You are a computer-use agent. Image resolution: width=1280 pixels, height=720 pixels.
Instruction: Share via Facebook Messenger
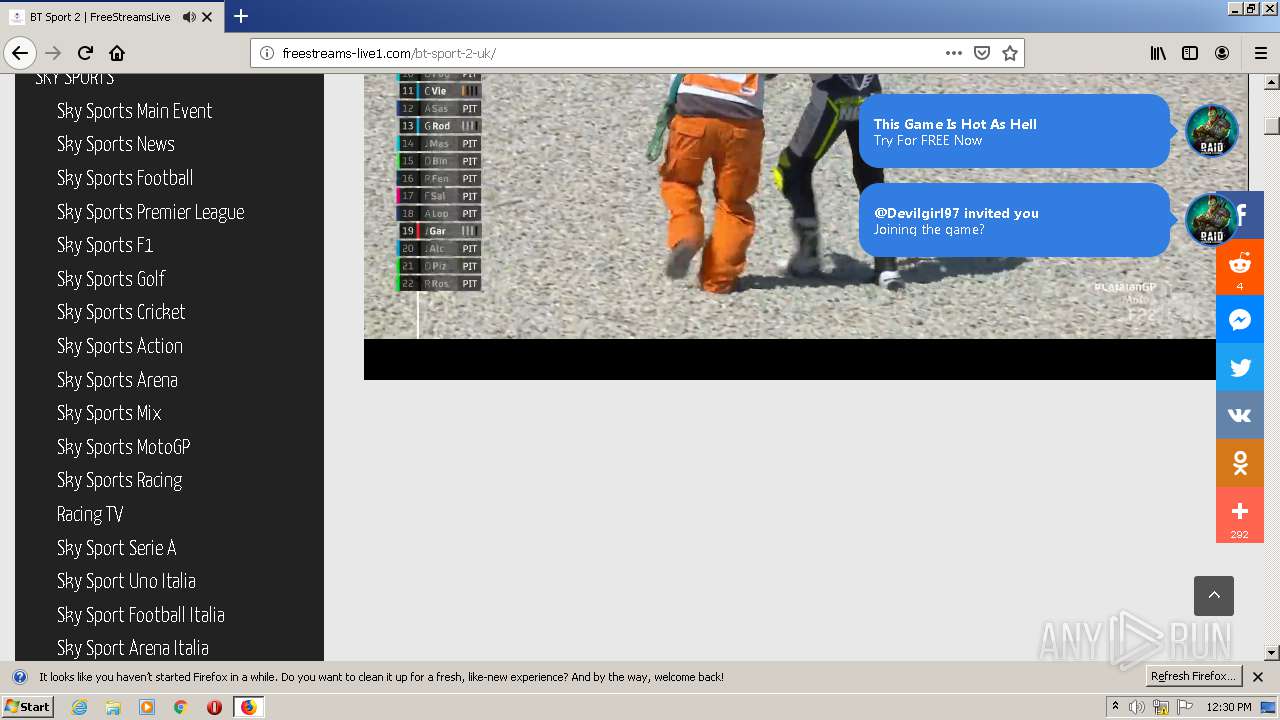click(1240, 319)
